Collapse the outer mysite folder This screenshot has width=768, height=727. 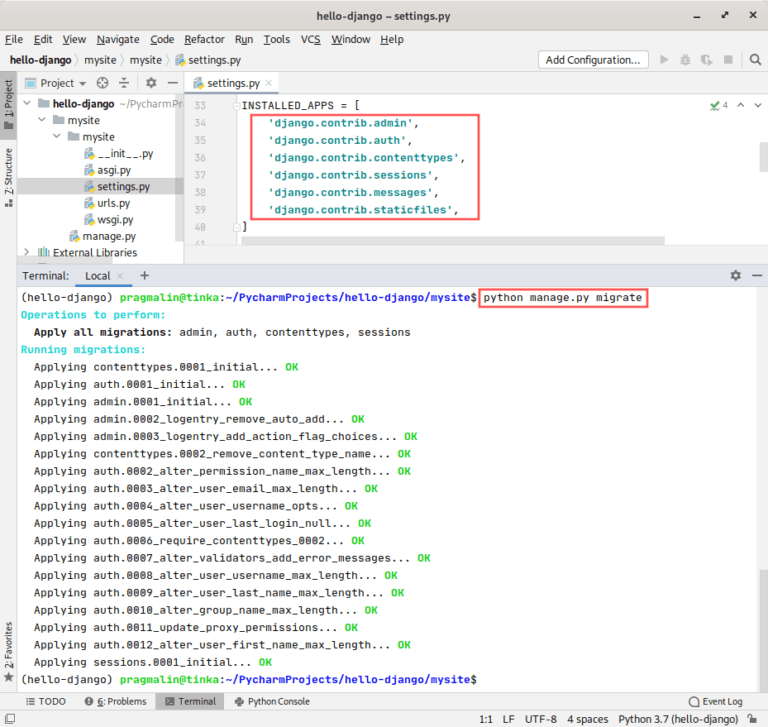click(x=42, y=120)
